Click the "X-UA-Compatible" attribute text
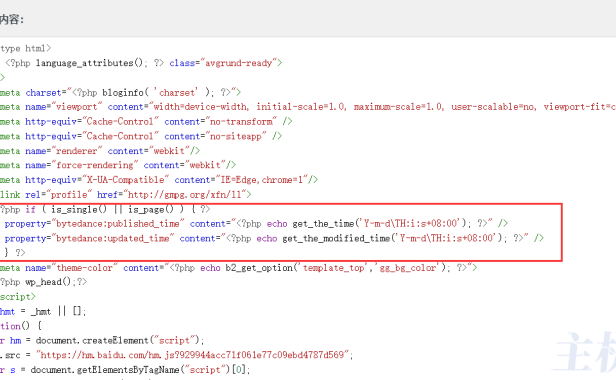The image size is (616, 380). click(x=126, y=180)
